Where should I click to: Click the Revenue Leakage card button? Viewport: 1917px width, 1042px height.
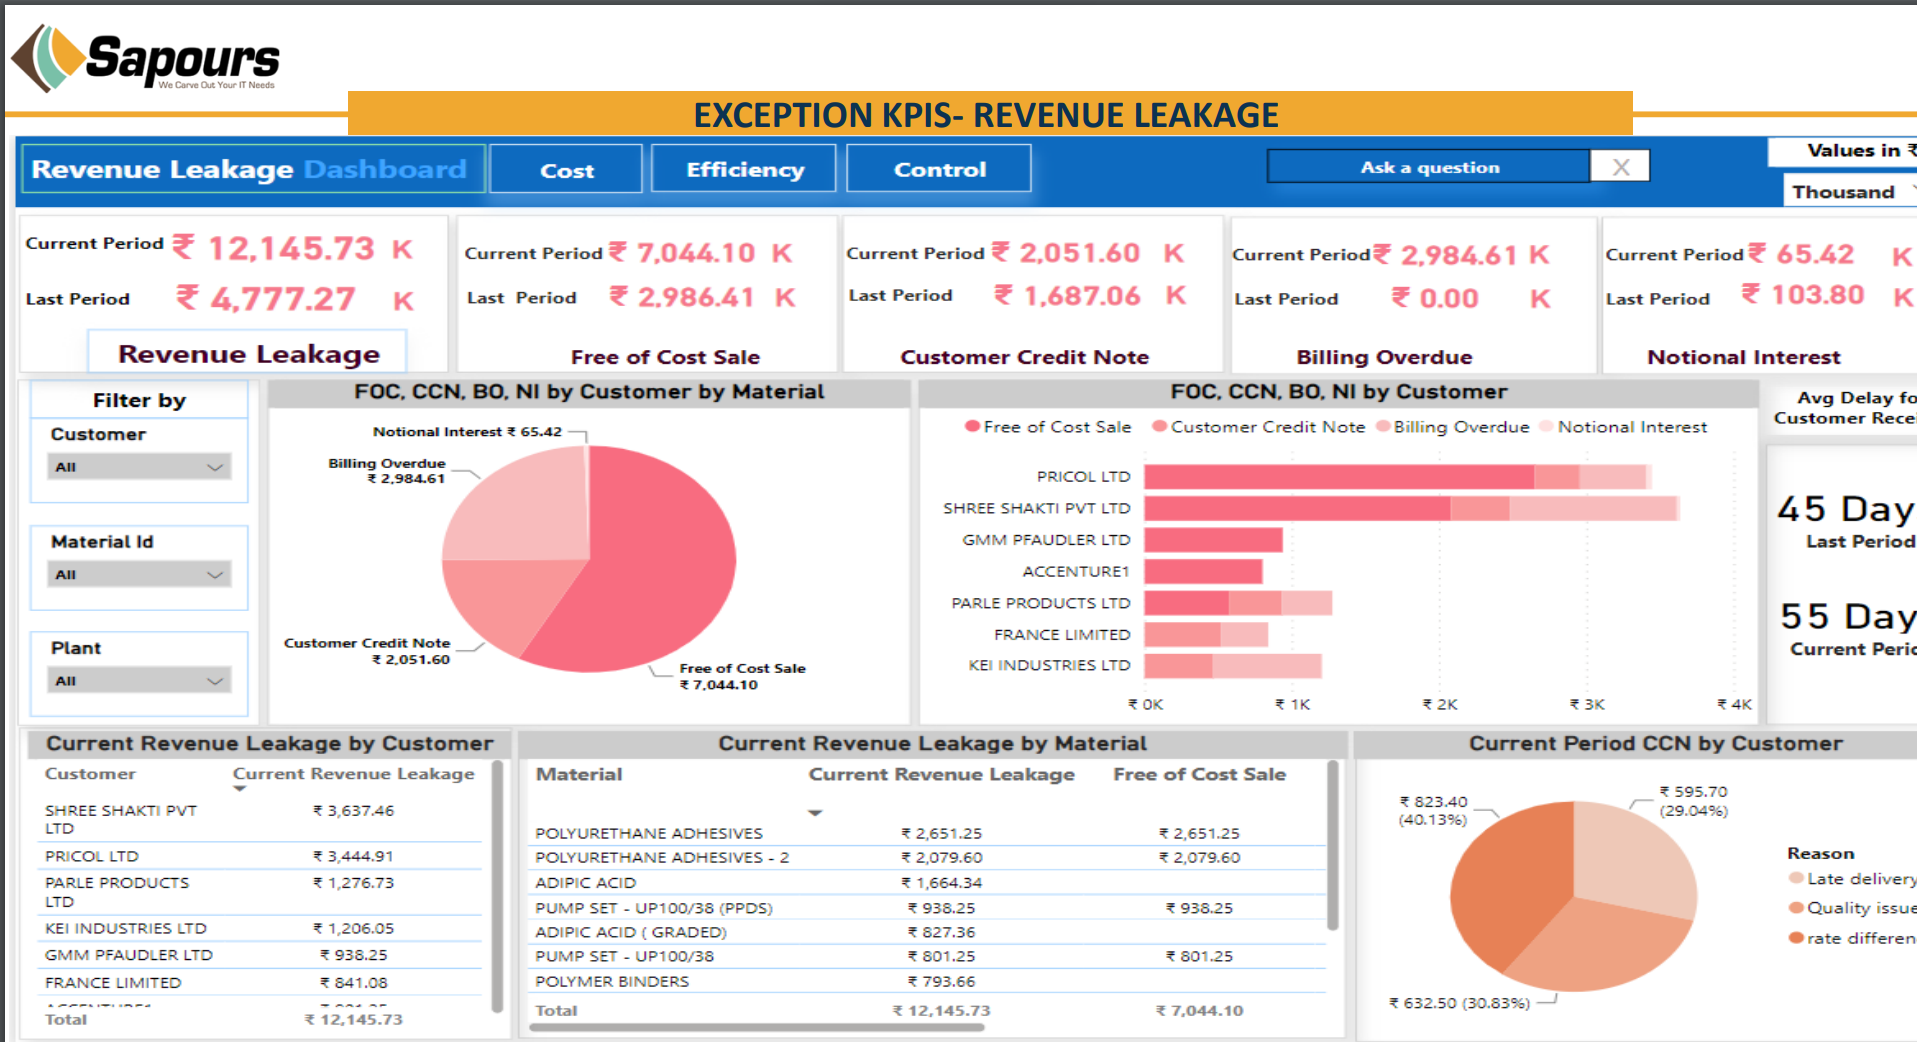(x=248, y=353)
